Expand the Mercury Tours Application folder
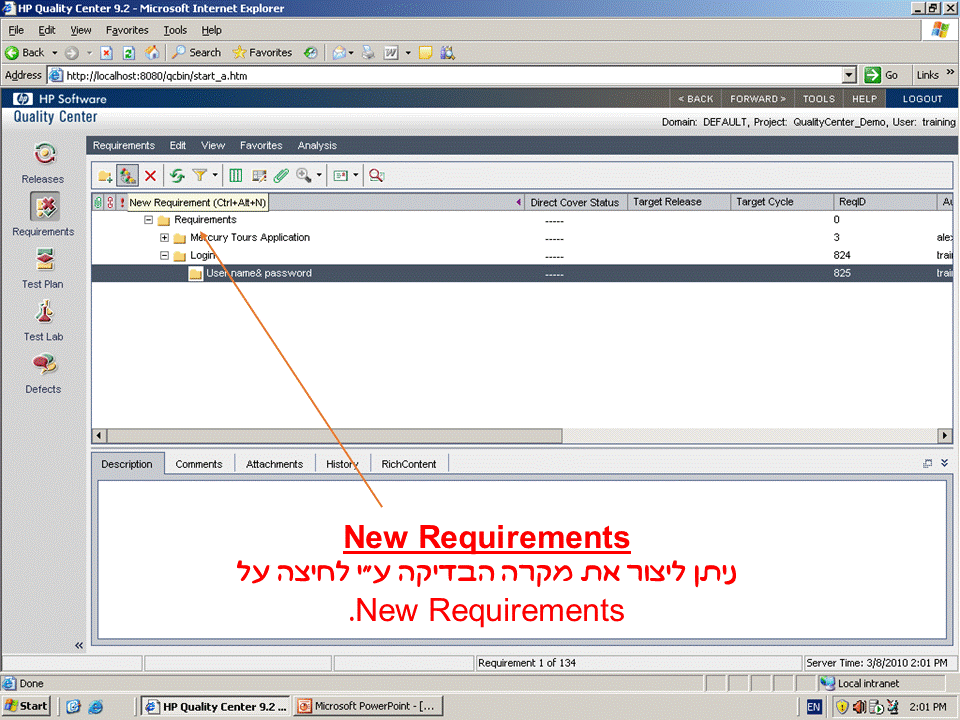Screen dimensions: 960x720 coord(164,237)
